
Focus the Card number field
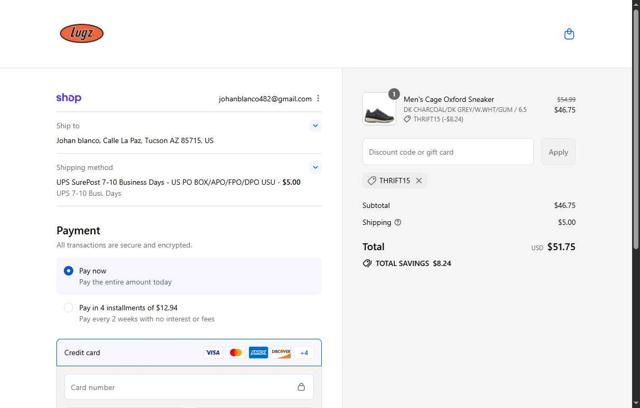pos(189,387)
